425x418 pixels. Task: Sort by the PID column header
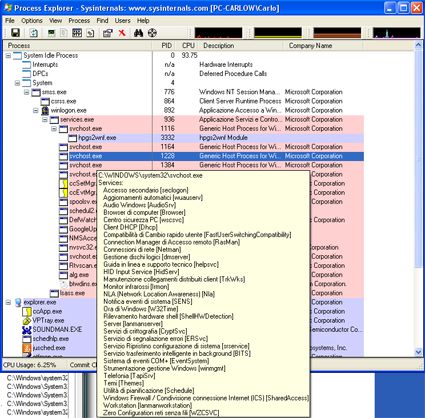[165, 46]
